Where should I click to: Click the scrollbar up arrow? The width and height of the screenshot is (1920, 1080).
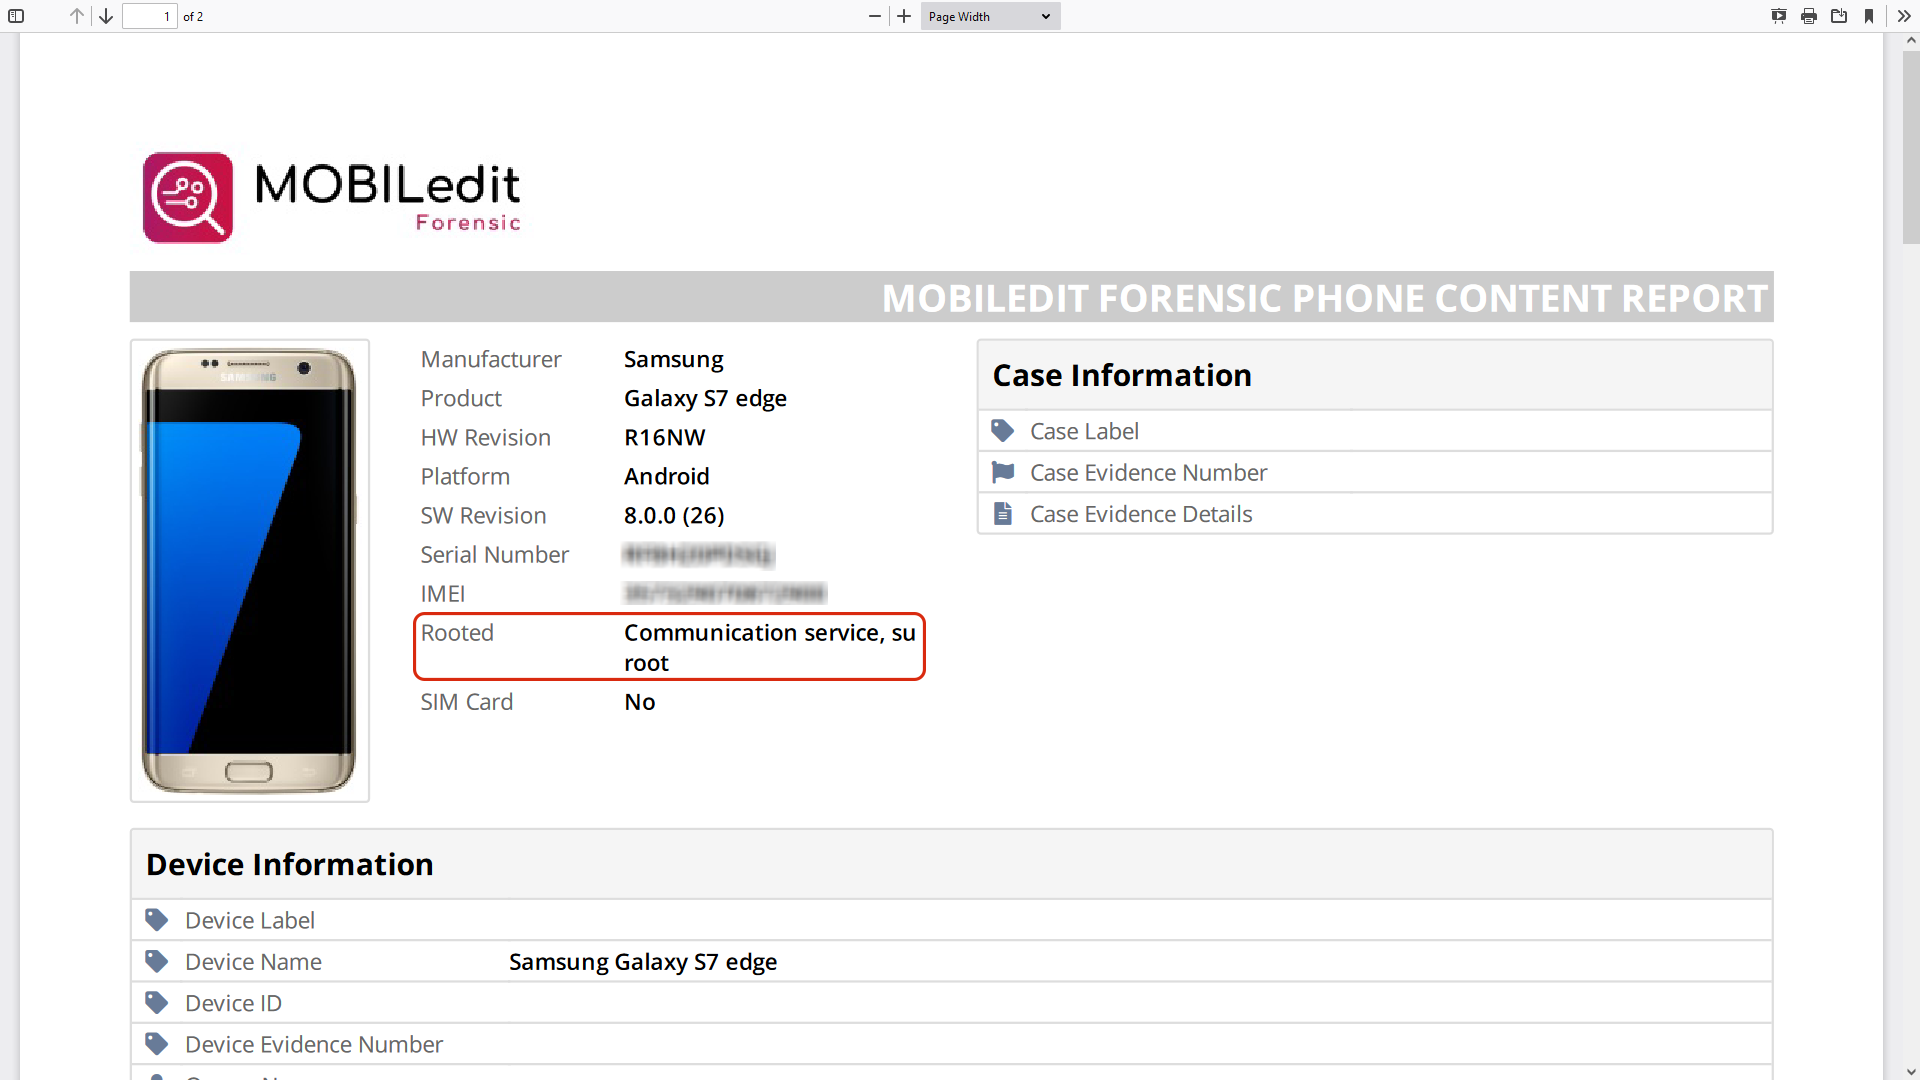tap(1910, 40)
